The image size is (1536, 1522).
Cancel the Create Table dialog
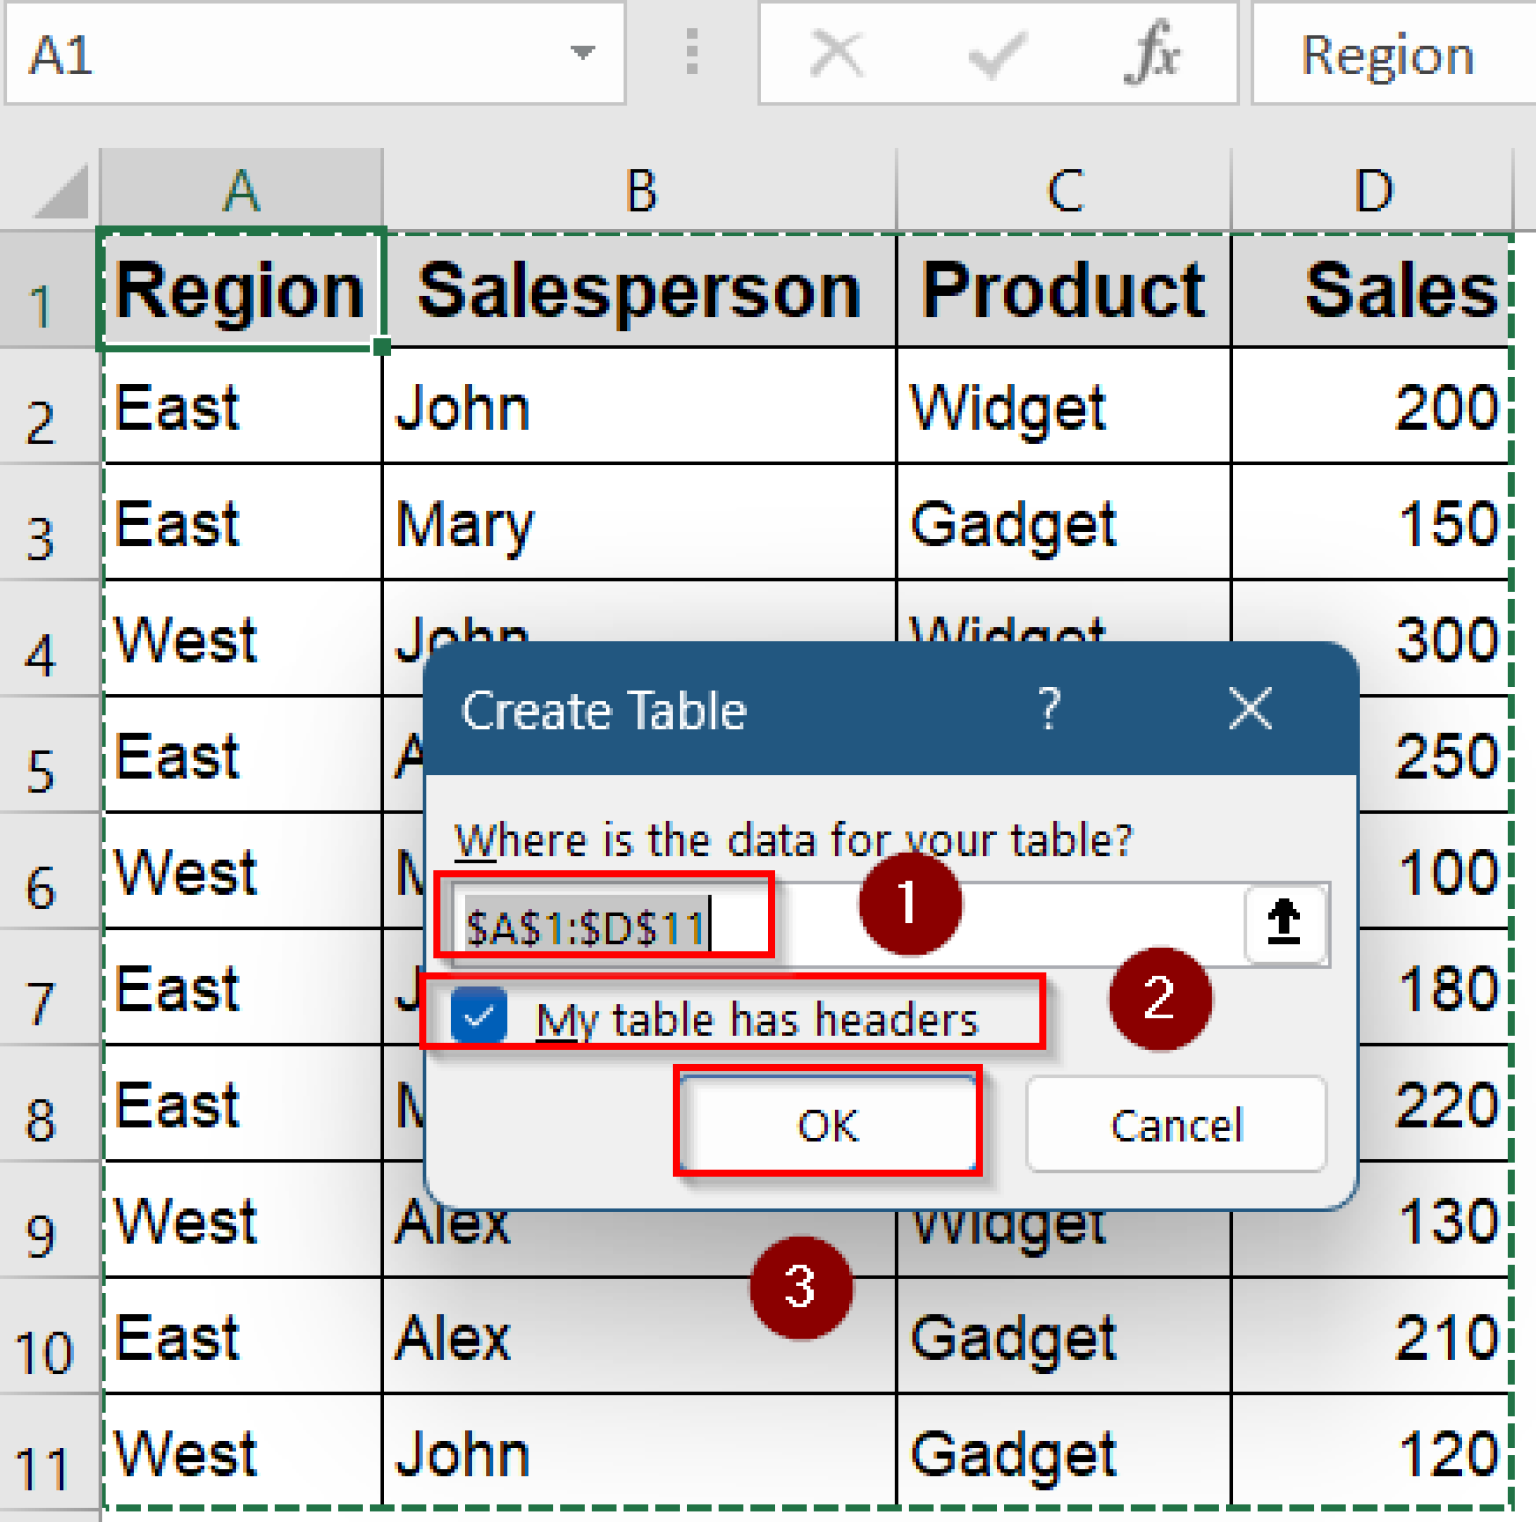[x=1175, y=1124]
